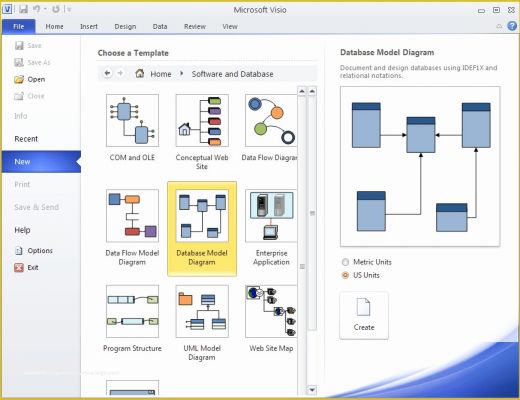This screenshot has height=400, width=520.
Task: Select the Data Flow Diagram template
Action: point(270,128)
